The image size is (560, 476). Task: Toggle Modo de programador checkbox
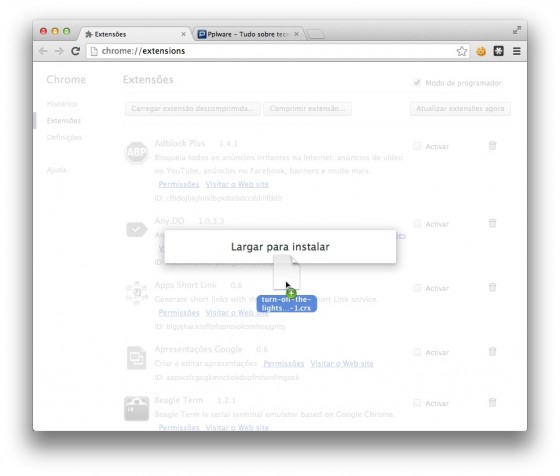(416, 83)
